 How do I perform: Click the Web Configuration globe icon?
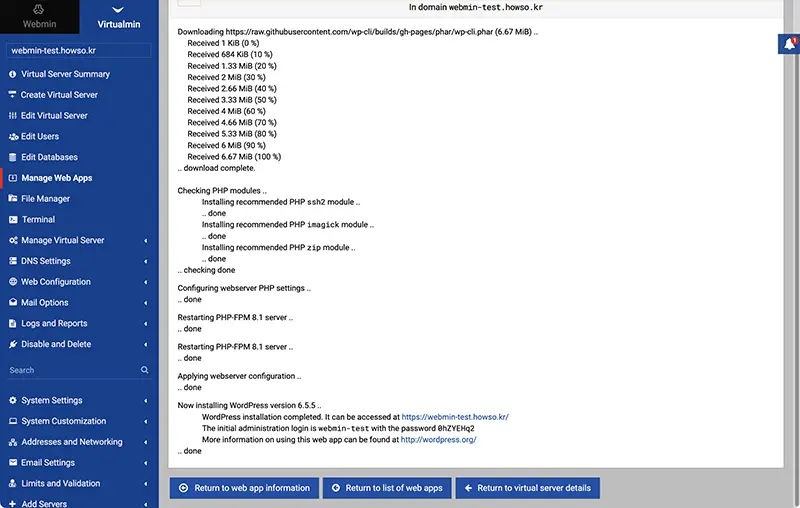click(x=13, y=282)
